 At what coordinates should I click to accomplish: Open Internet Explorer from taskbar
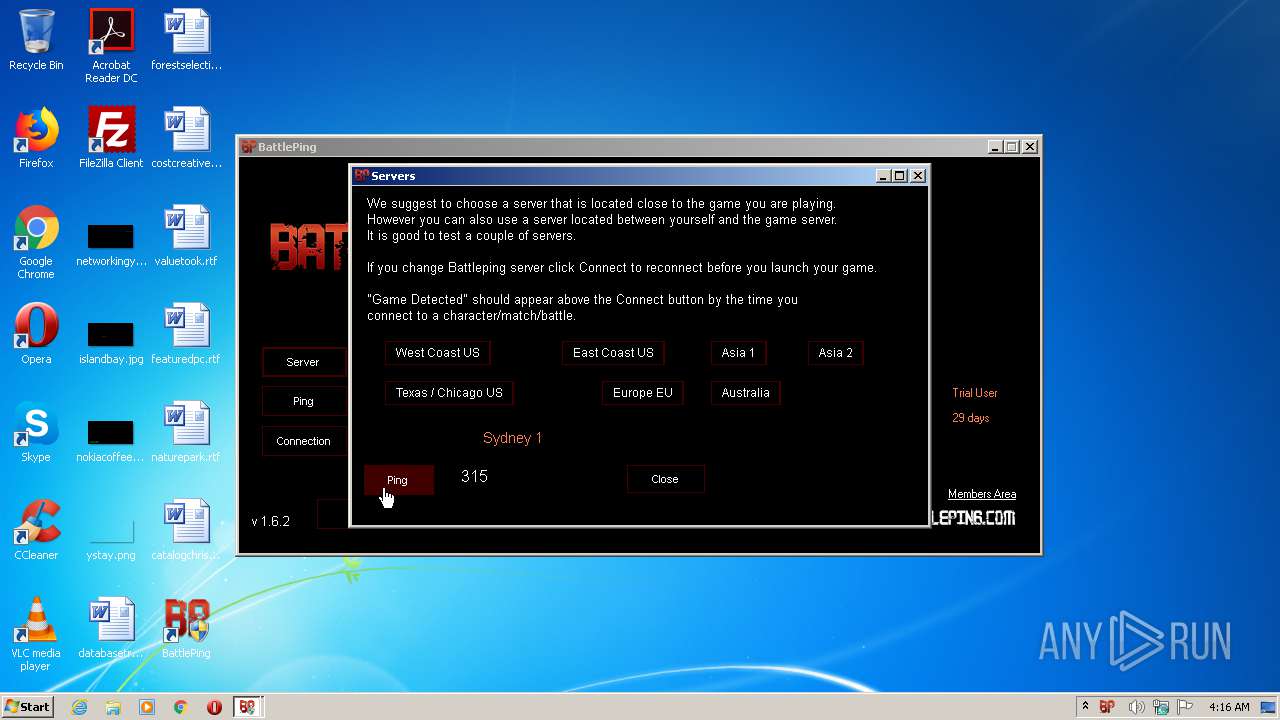pyautogui.click(x=79, y=707)
